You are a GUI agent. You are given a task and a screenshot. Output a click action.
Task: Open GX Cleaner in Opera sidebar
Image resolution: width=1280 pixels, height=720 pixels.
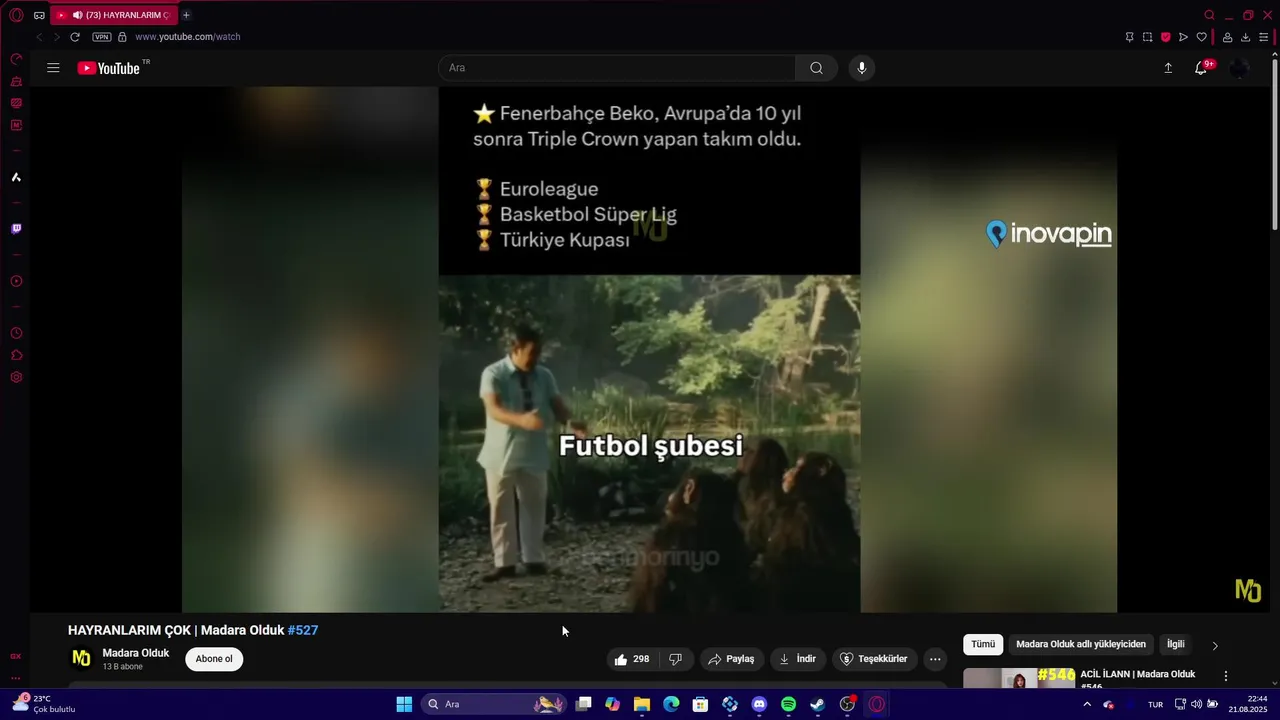(16, 81)
